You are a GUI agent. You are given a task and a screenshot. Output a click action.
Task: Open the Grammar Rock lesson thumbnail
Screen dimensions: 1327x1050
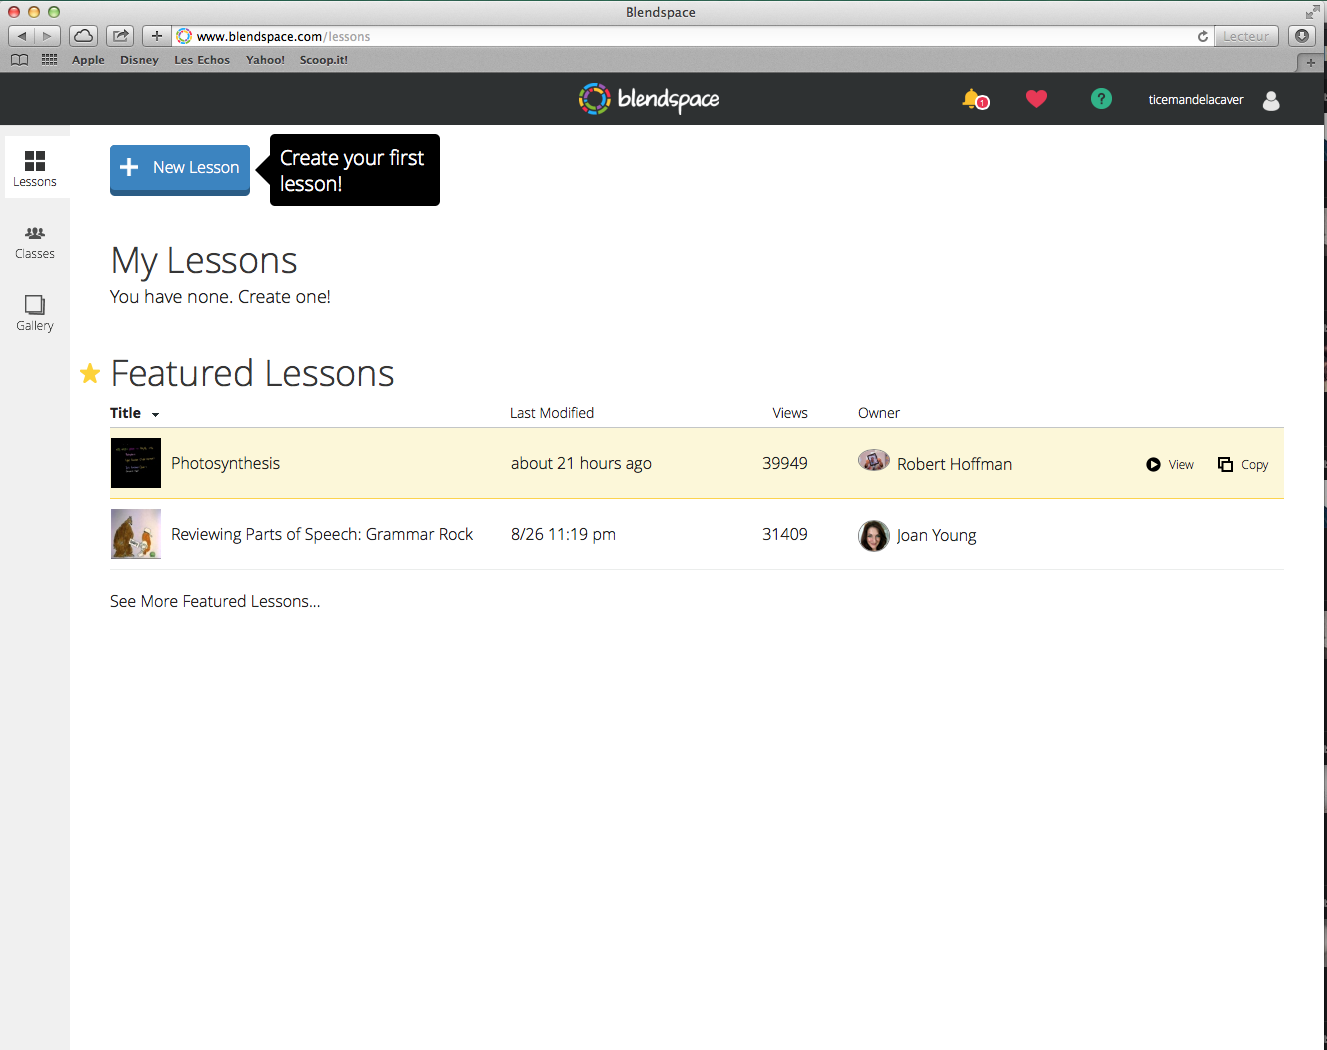(x=136, y=534)
